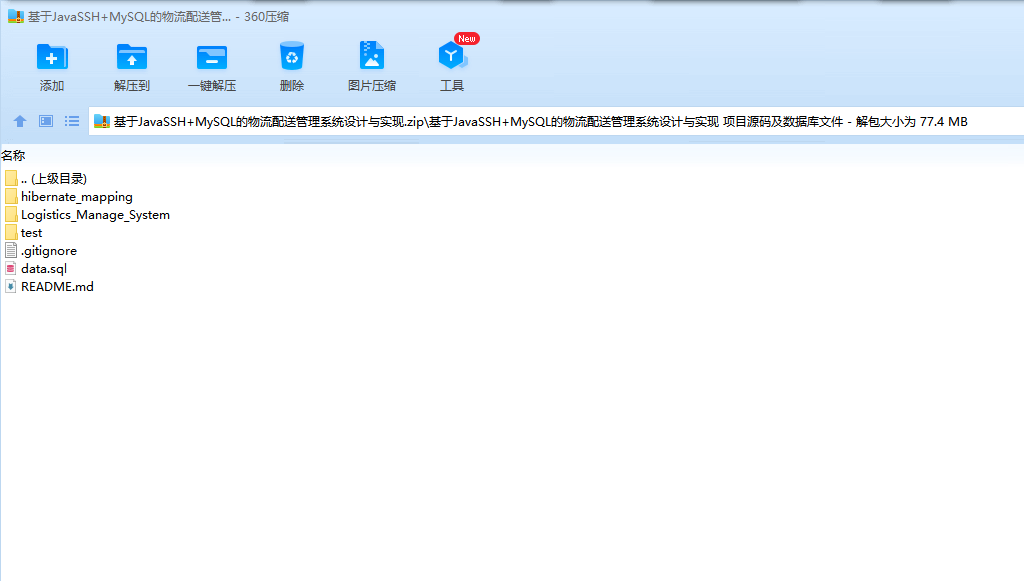Click the .gitignore file icon

[10, 250]
